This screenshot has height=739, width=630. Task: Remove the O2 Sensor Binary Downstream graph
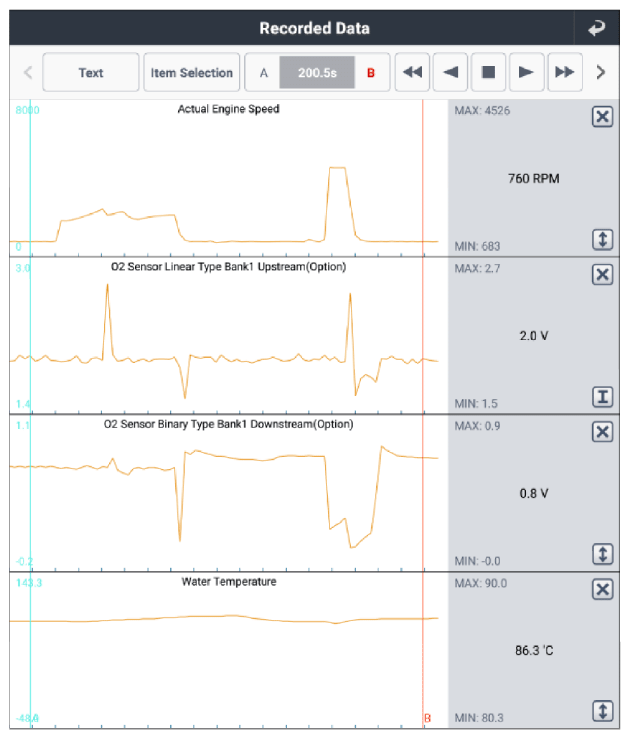coord(602,432)
